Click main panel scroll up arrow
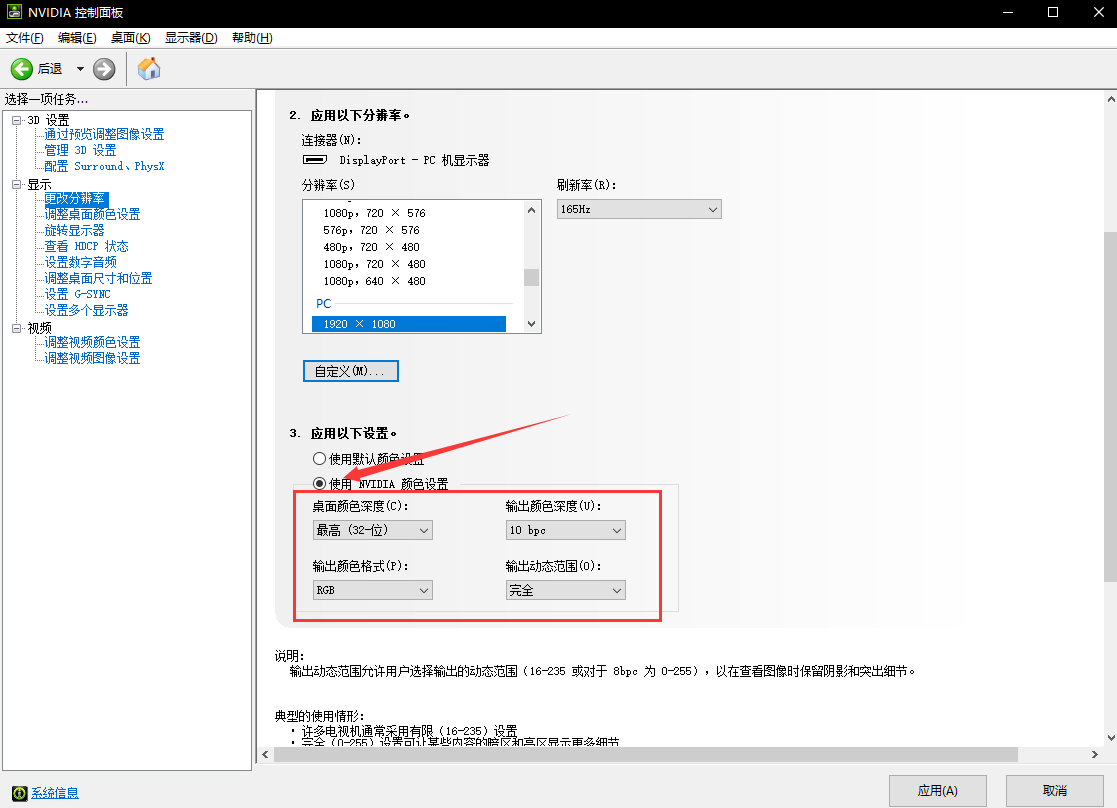The image size is (1117, 808). tap(1111, 99)
